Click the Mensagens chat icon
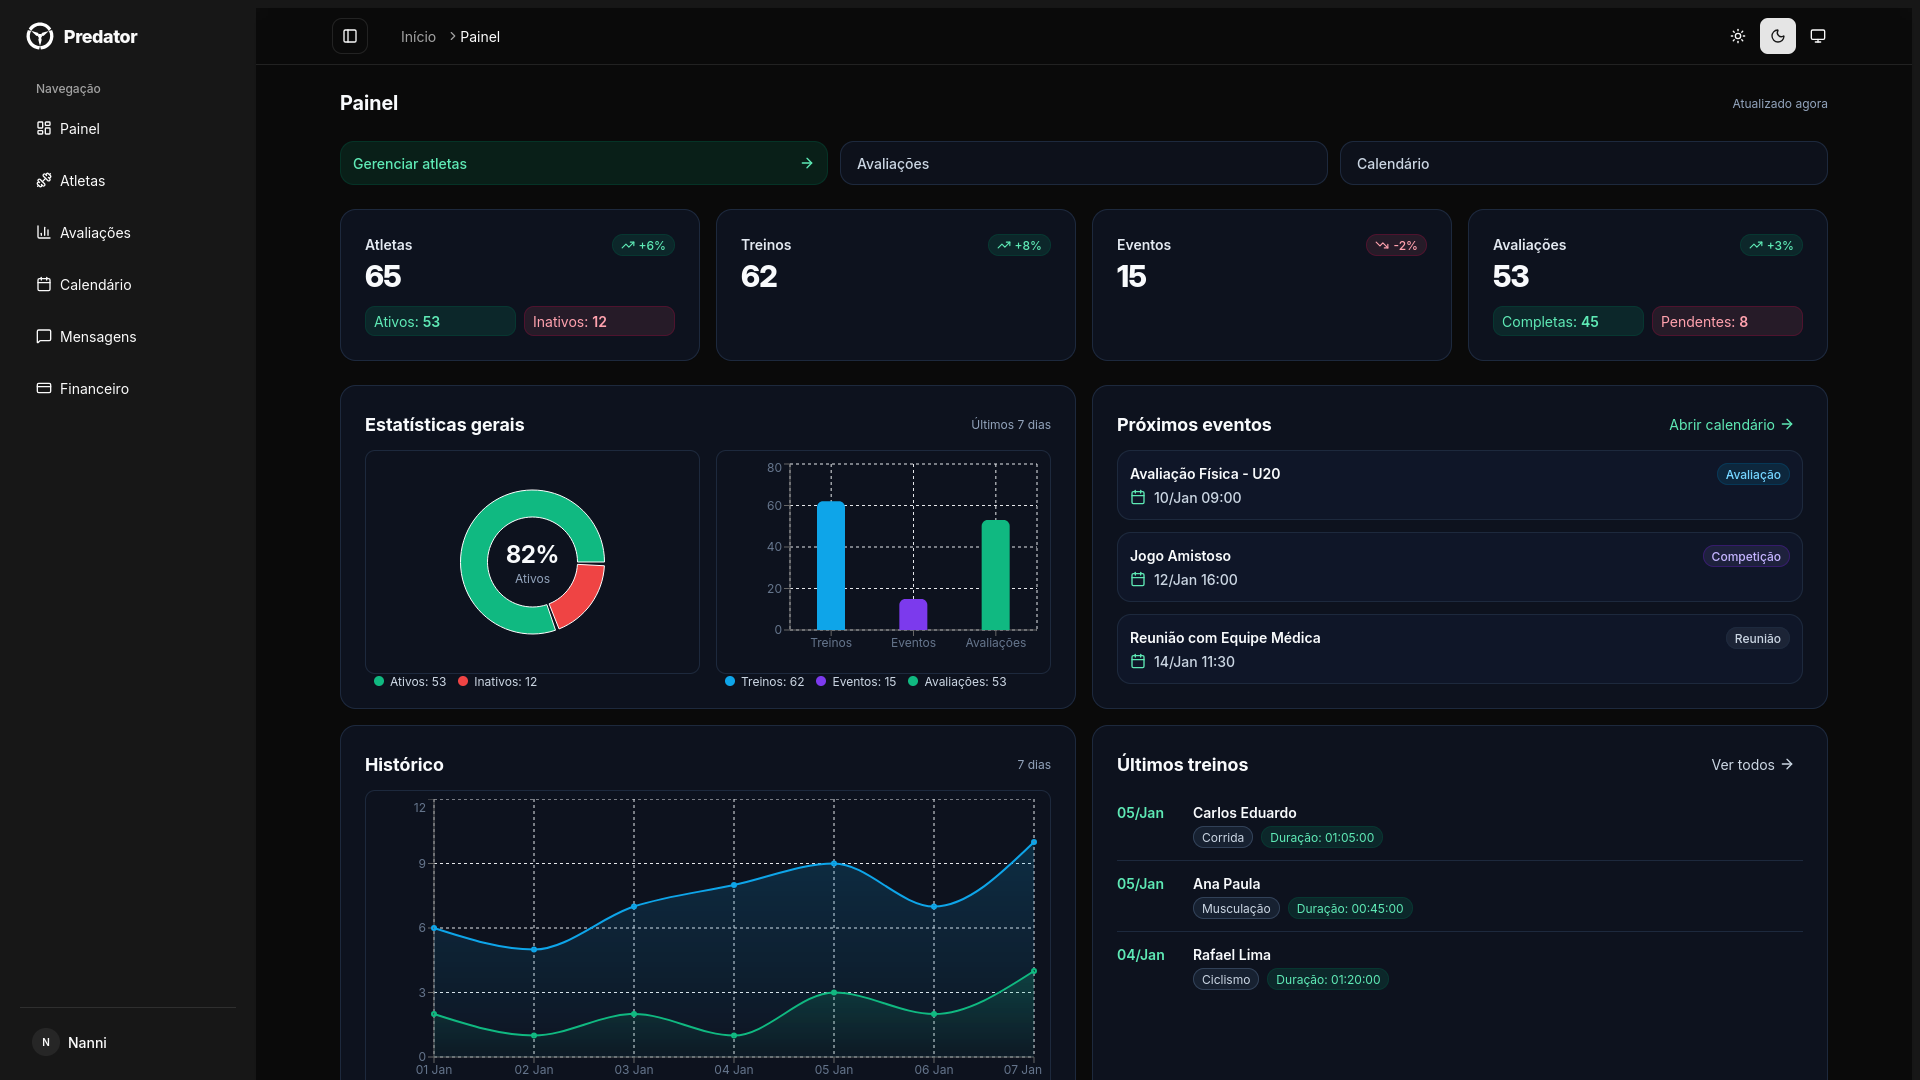1920x1080 pixels. (44, 337)
